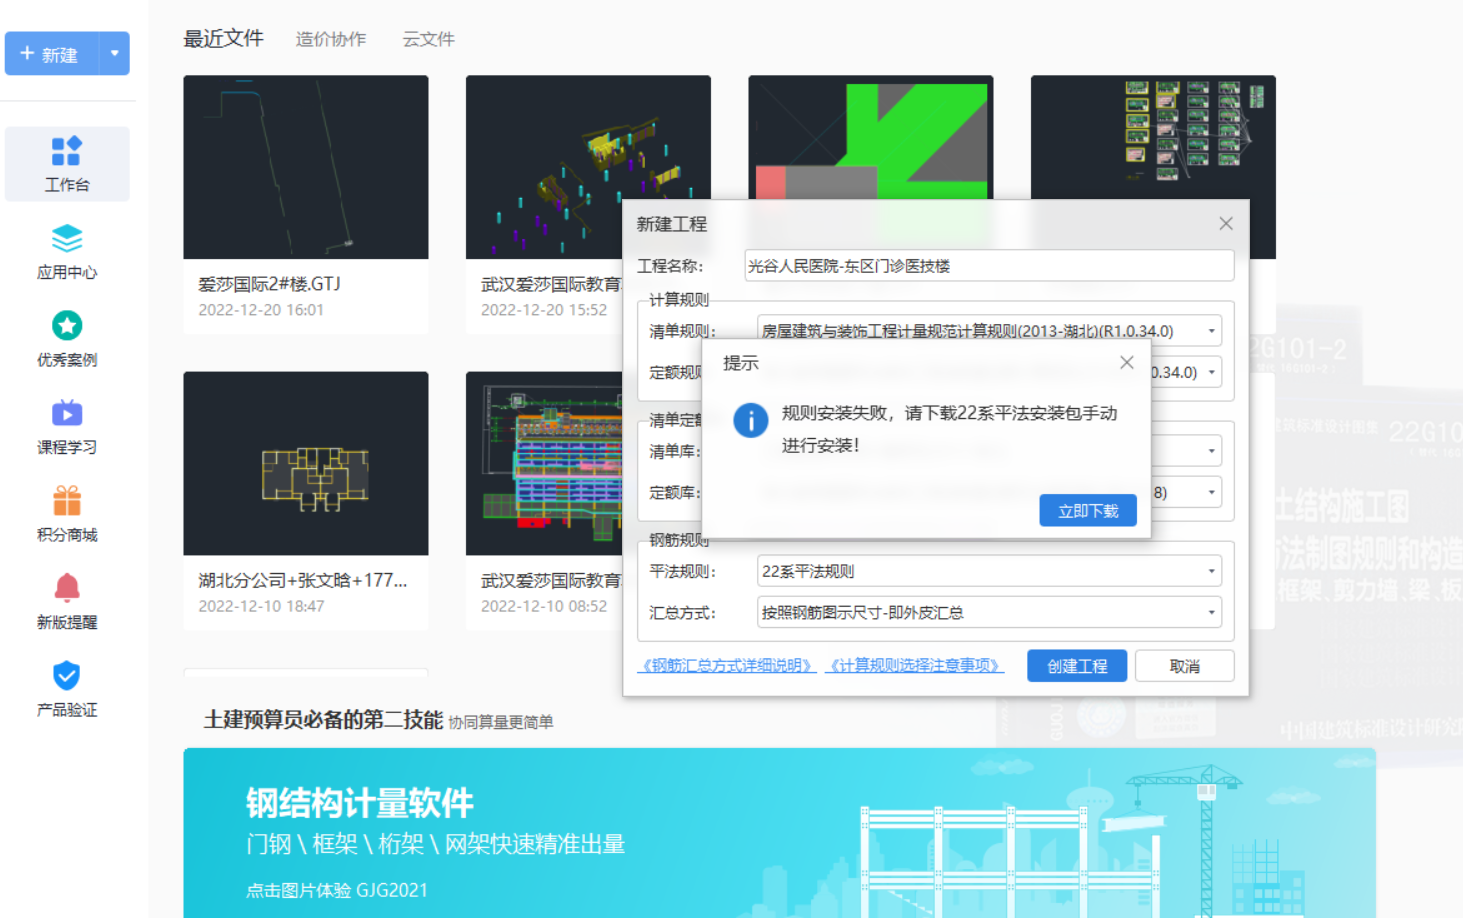This screenshot has height=918, width=1463.
Task: Click 立即下载 in the 提示 dialog
Action: point(1088,511)
